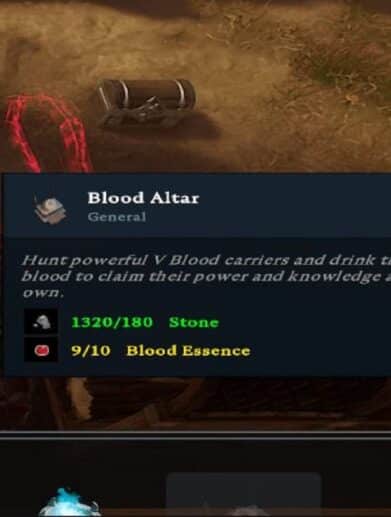391x517 pixels.
Task: Click the 9/10 Blood Essence requirement text
Action: coord(161,351)
